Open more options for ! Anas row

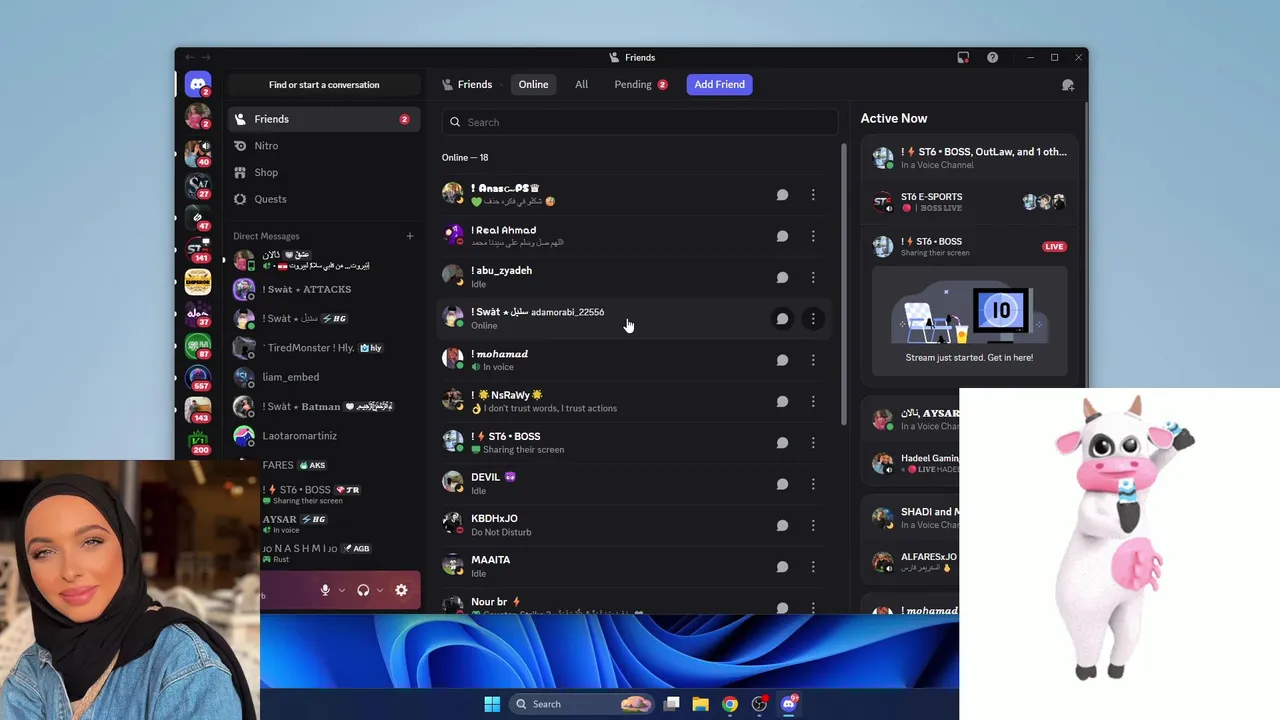point(813,195)
